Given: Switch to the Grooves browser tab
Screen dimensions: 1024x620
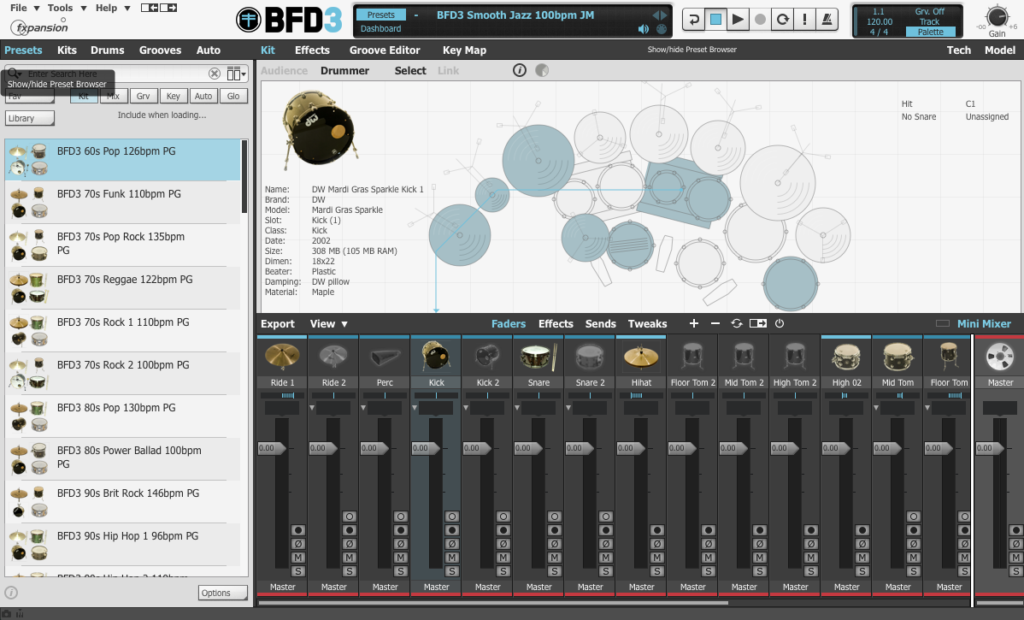Looking at the screenshot, I should pyautogui.click(x=160, y=50).
